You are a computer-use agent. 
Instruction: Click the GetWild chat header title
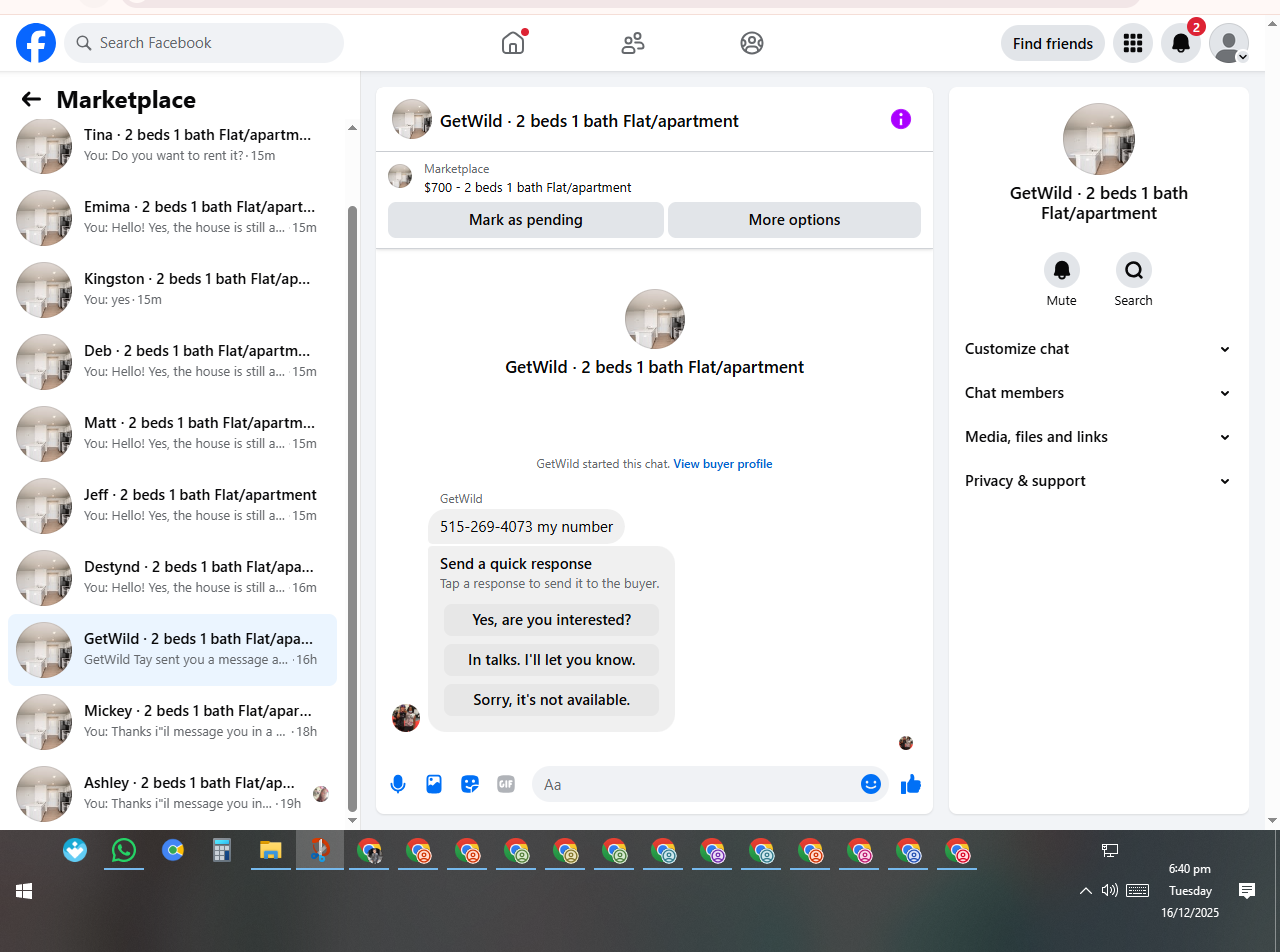point(589,121)
